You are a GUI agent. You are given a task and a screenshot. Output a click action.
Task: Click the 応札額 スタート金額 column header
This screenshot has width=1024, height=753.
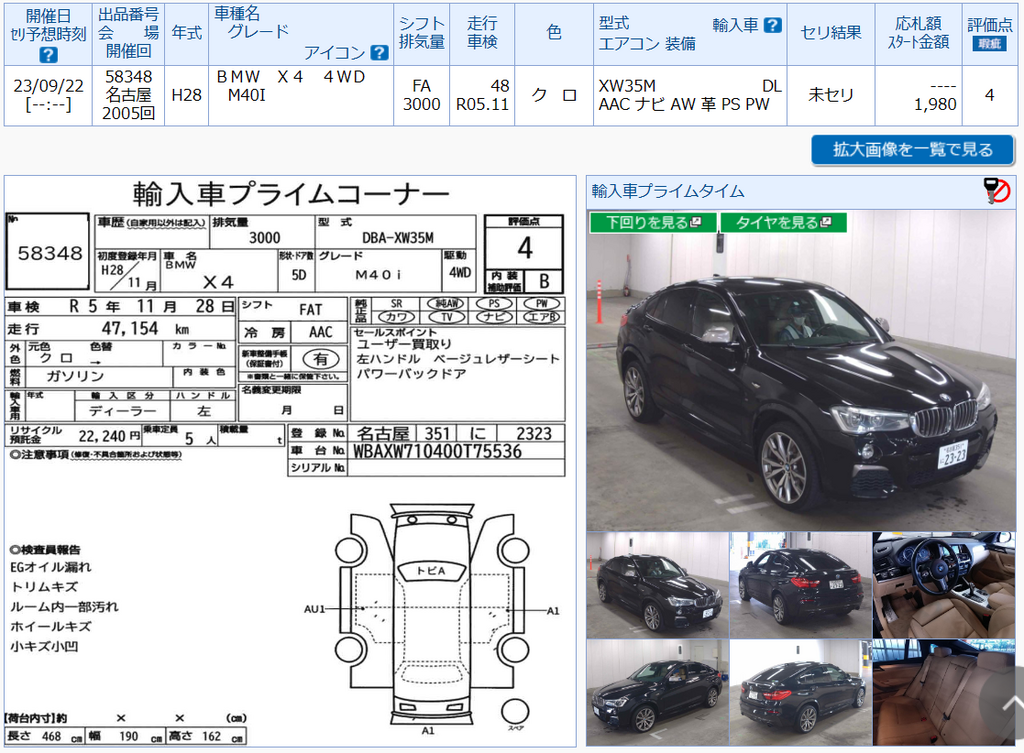pyautogui.click(x=918, y=33)
